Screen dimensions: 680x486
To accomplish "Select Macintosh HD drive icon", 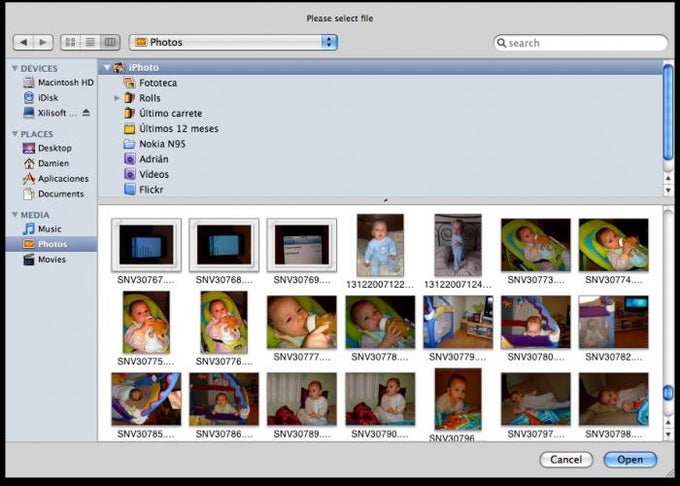I will click(29, 82).
